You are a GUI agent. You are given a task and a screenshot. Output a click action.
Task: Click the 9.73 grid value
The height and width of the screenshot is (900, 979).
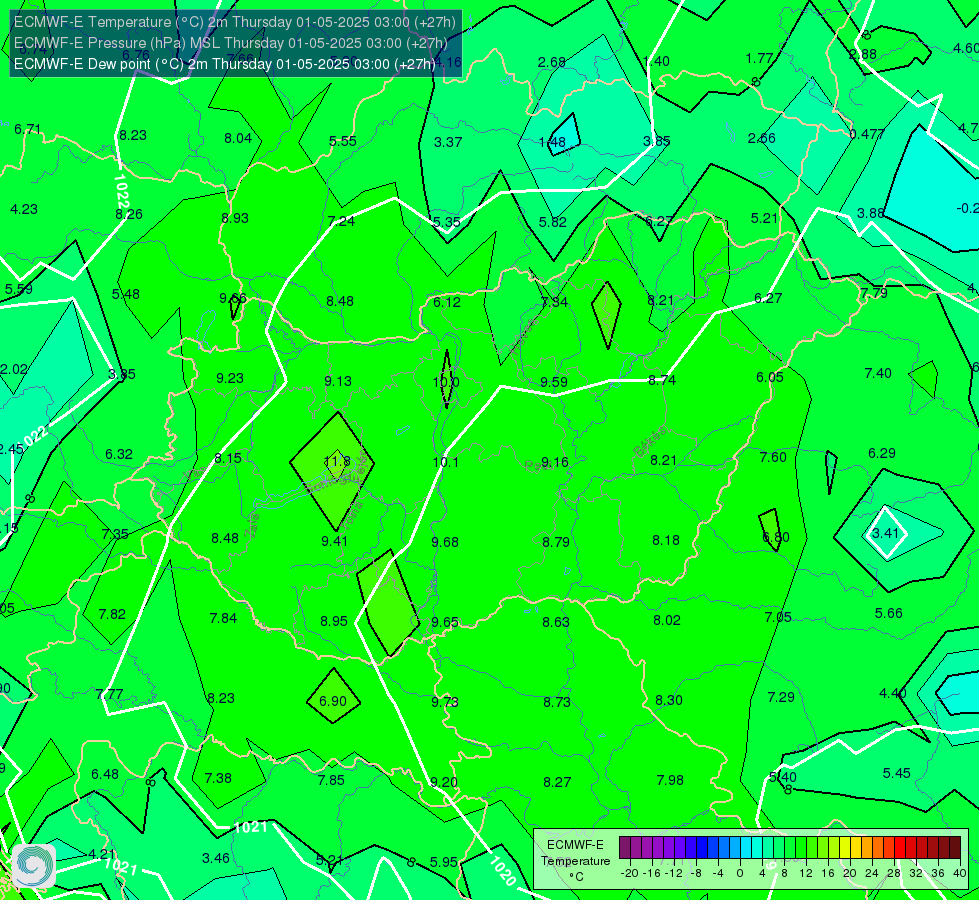(445, 702)
